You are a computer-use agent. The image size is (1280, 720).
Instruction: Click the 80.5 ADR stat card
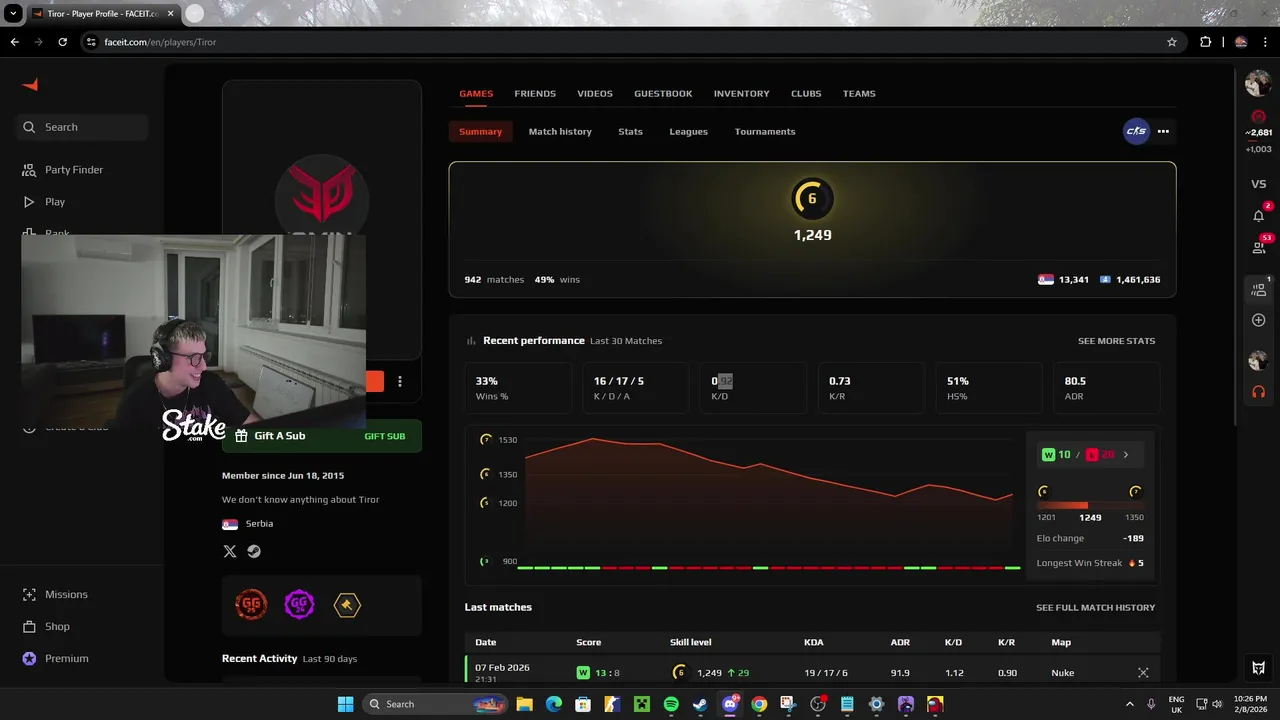pyautogui.click(x=1106, y=388)
